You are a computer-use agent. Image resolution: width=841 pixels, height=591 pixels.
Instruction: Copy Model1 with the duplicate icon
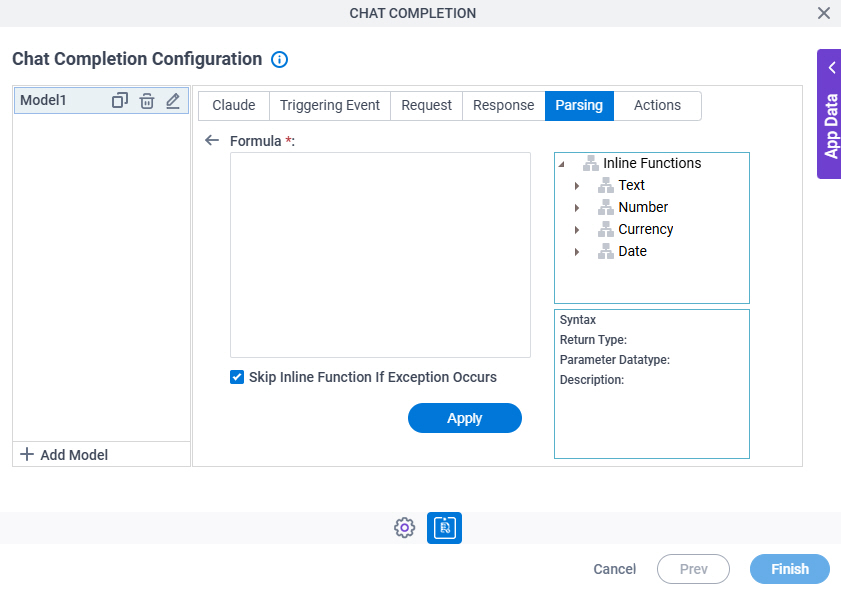120,100
